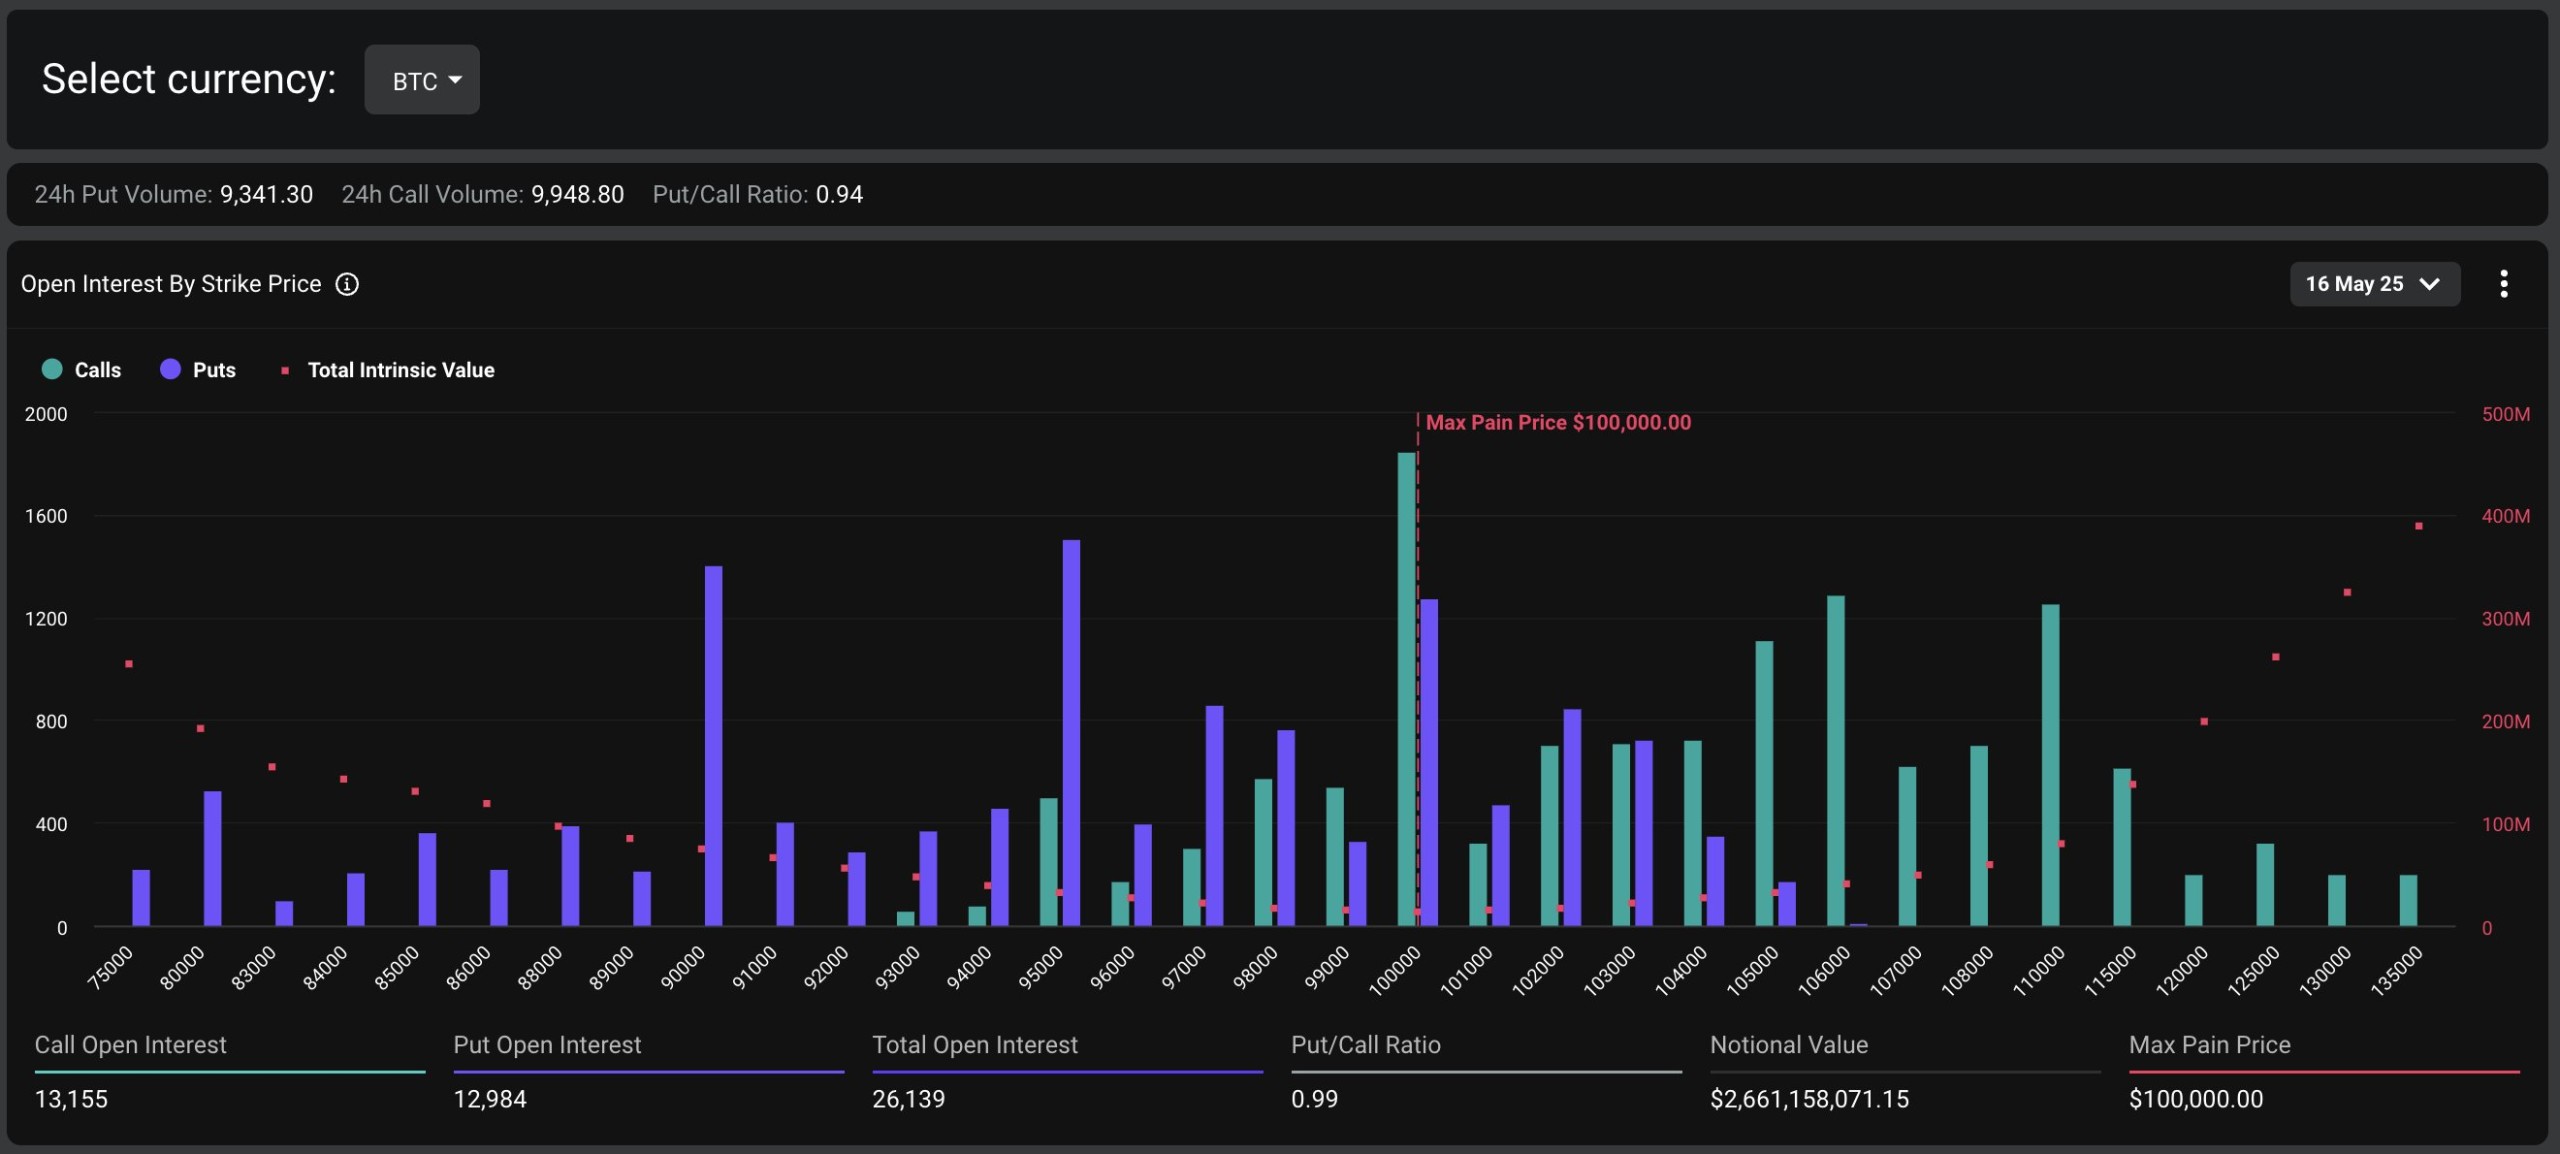Click the teal Calls legend marker

(51, 369)
